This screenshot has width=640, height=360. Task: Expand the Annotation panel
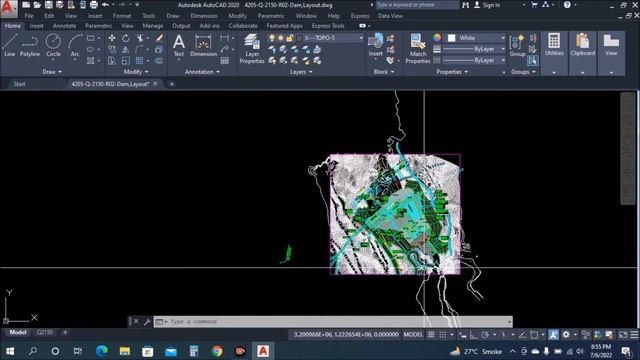click(x=202, y=72)
